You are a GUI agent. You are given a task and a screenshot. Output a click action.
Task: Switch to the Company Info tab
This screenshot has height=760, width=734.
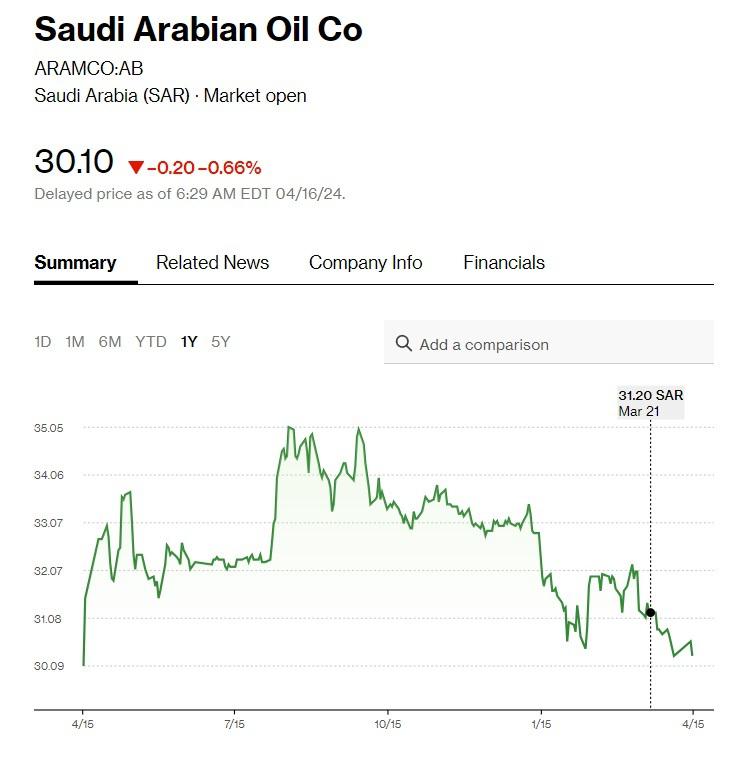(x=365, y=263)
